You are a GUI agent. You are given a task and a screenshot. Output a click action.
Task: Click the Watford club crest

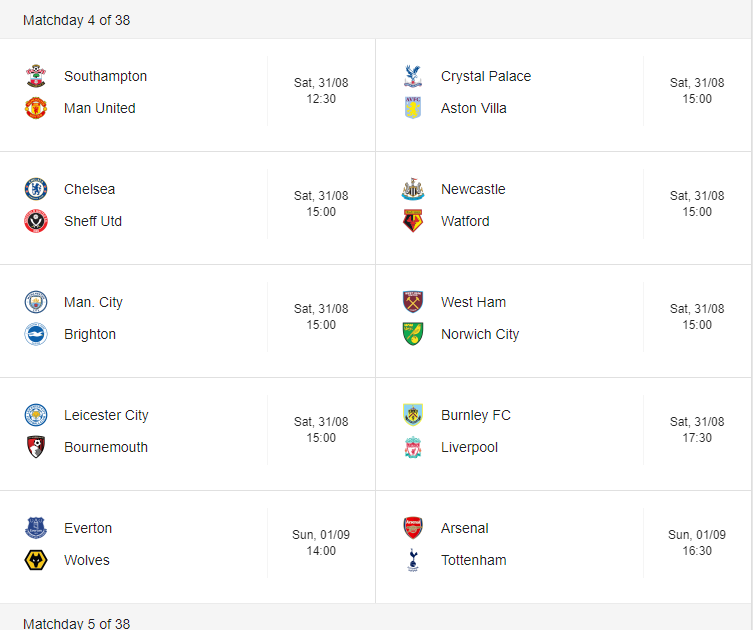(x=413, y=221)
